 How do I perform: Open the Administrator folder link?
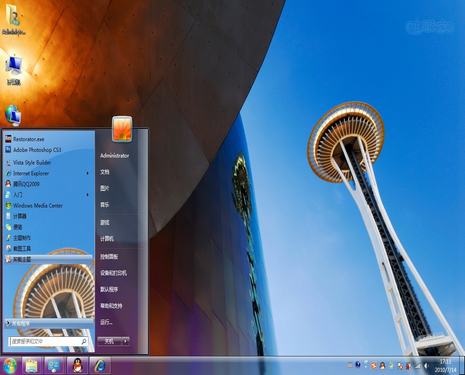click(114, 156)
